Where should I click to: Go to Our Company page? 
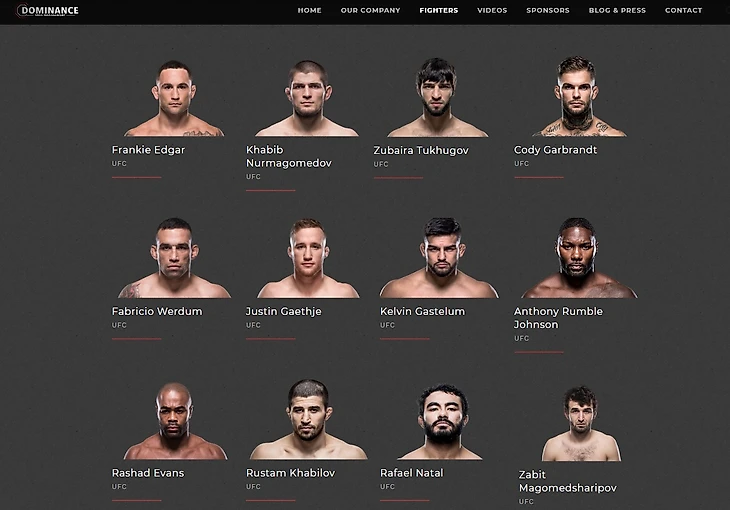pyautogui.click(x=370, y=10)
